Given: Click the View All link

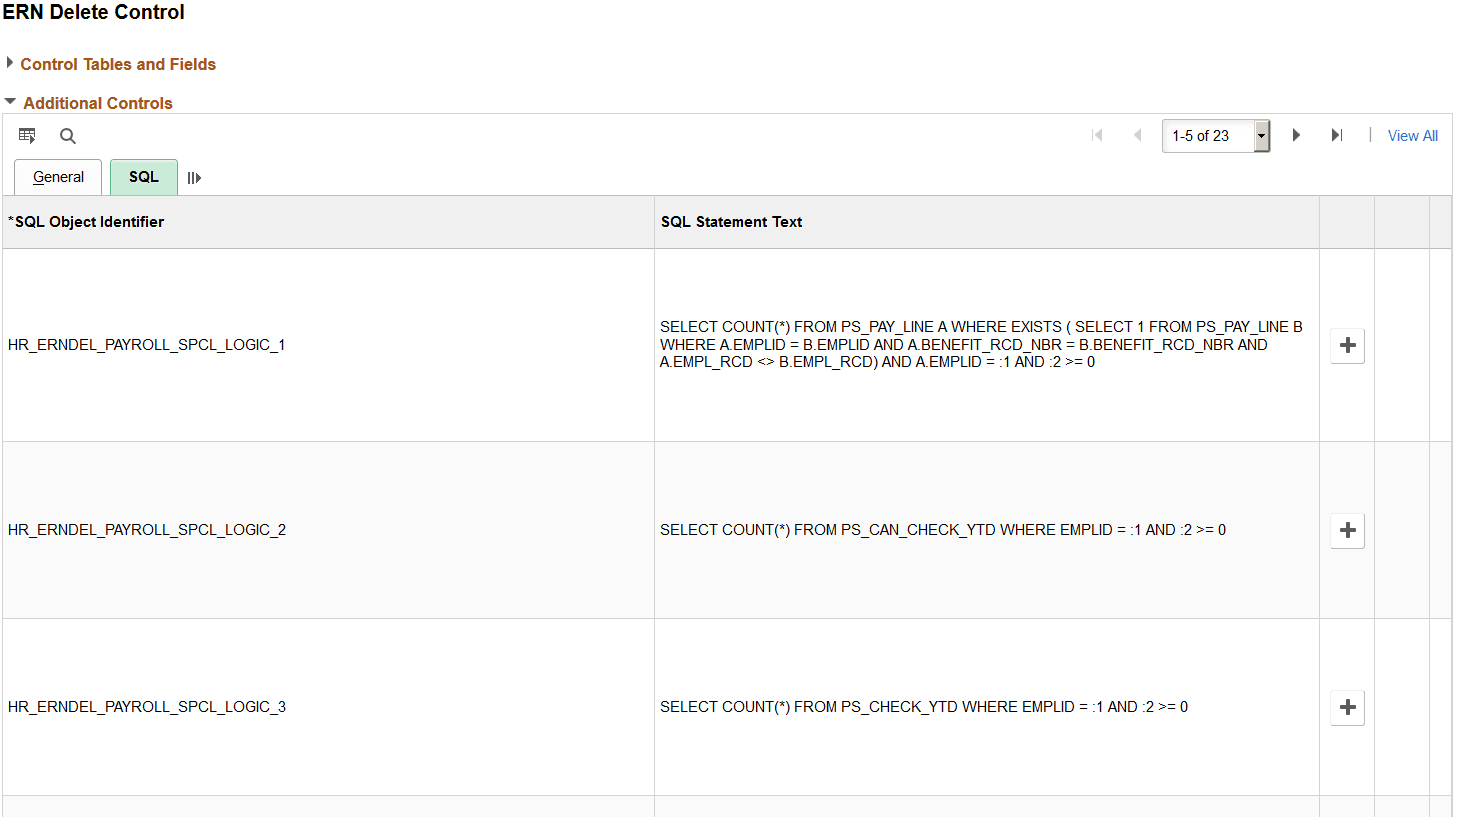Looking at the screenshot, I should pyautogui.click(x=1412, y=135).
